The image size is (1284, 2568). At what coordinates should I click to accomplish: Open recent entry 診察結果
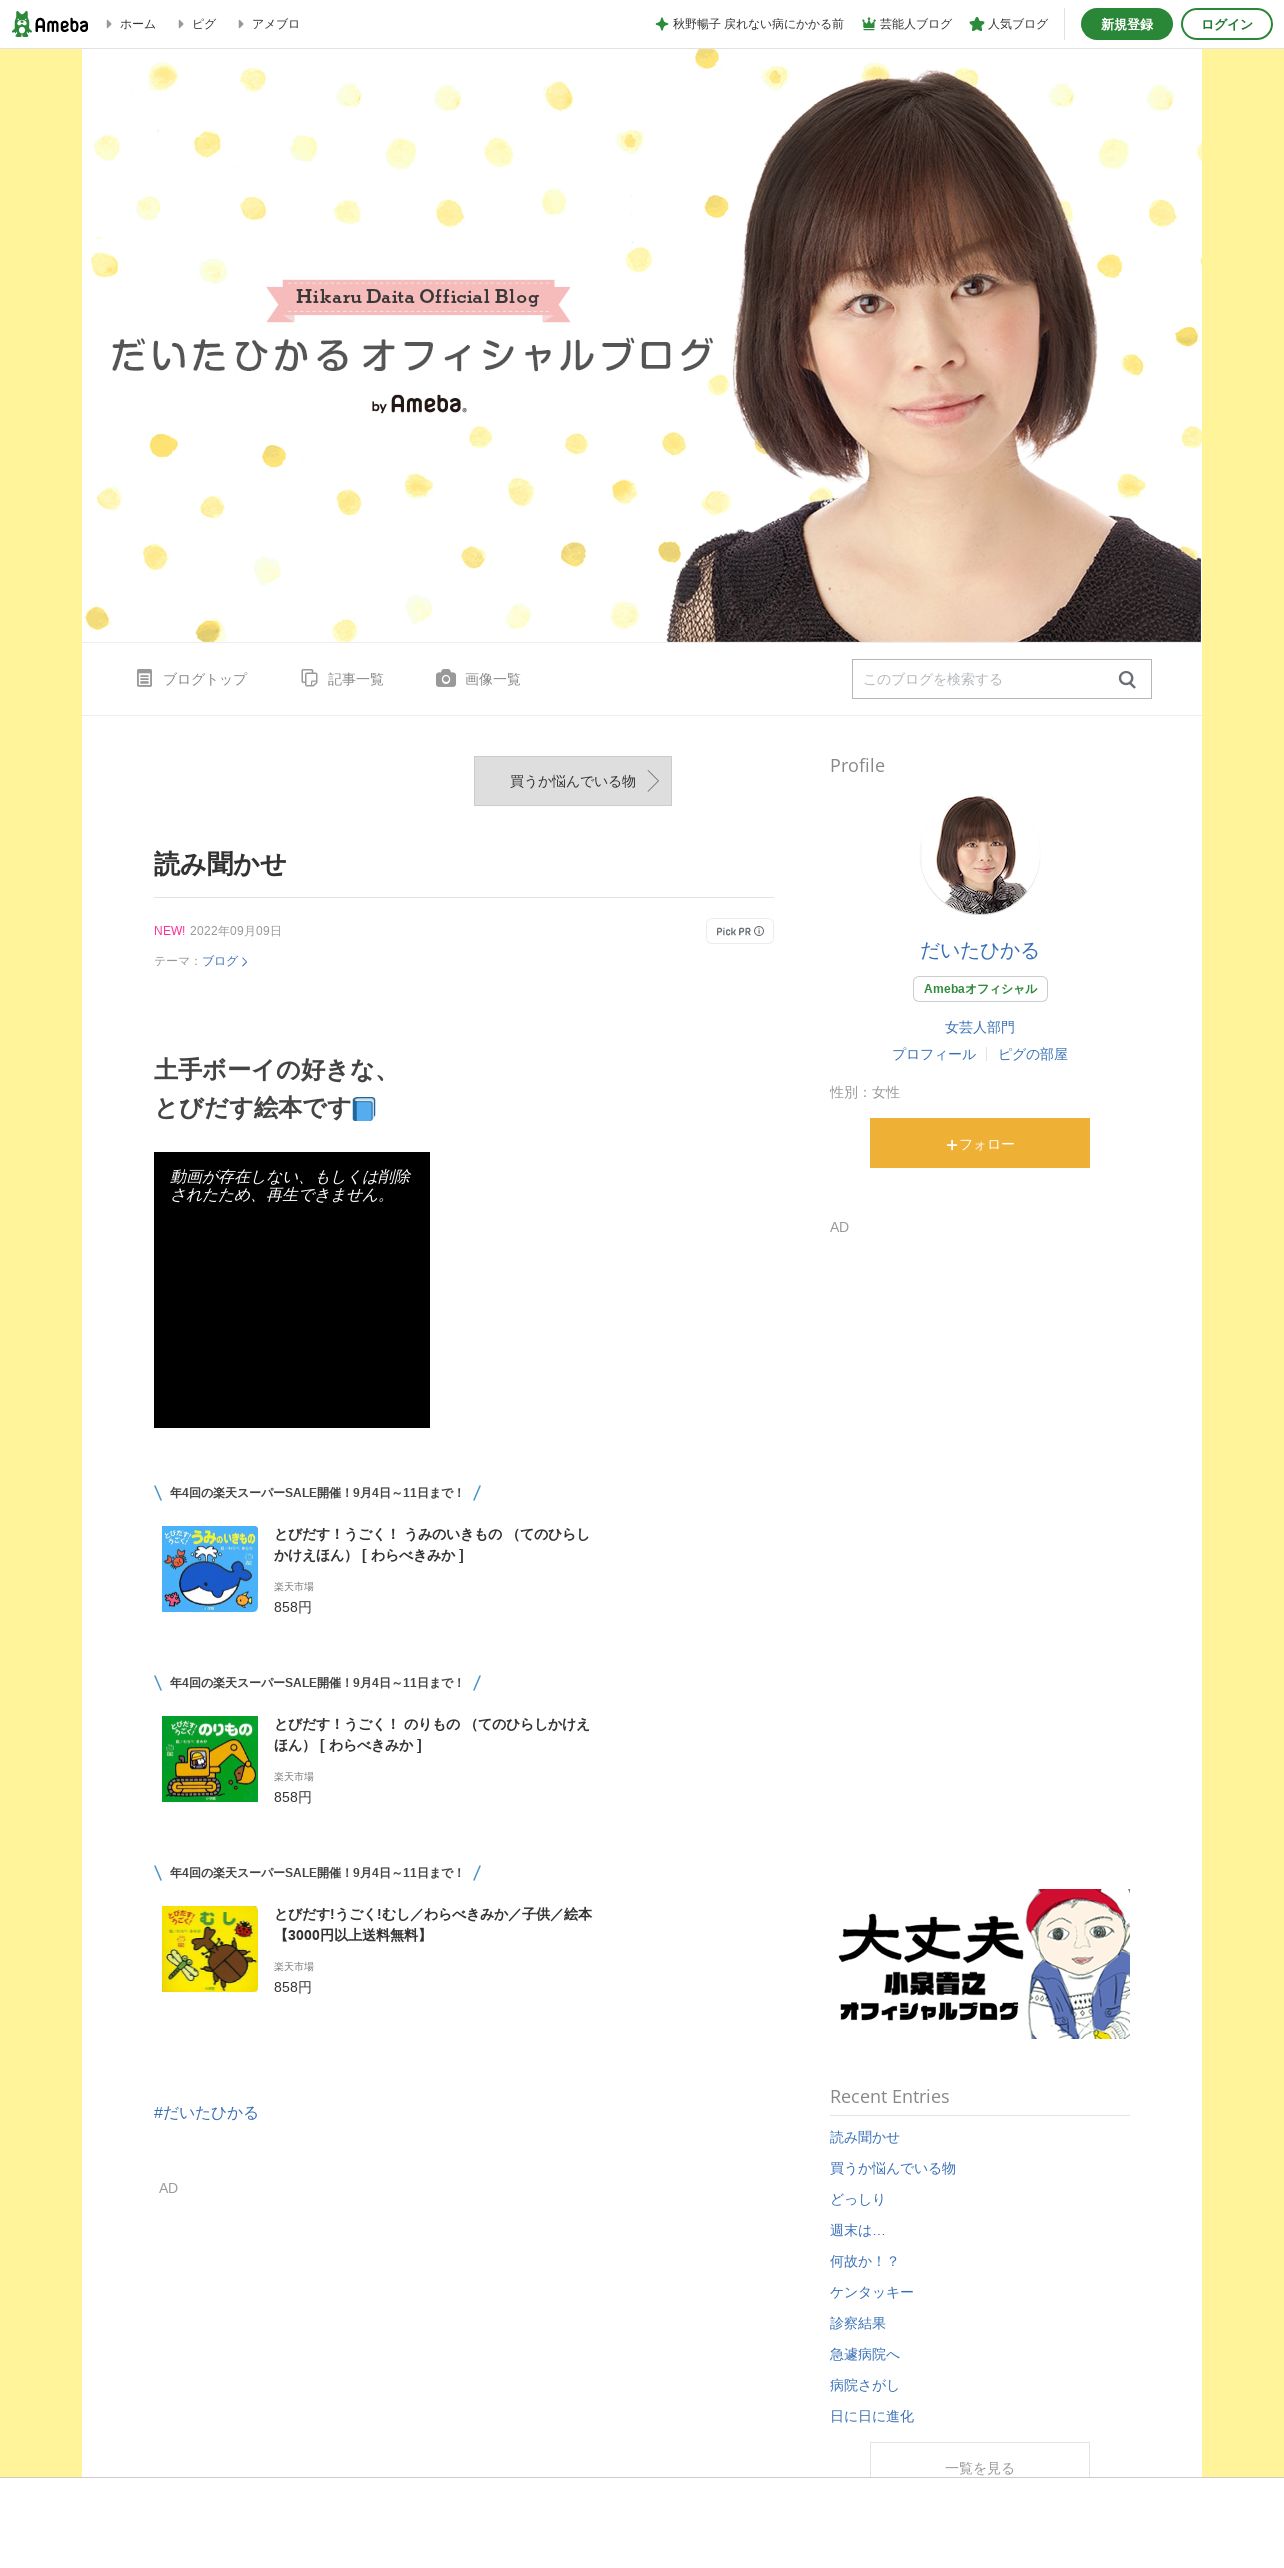[858, 2323]
